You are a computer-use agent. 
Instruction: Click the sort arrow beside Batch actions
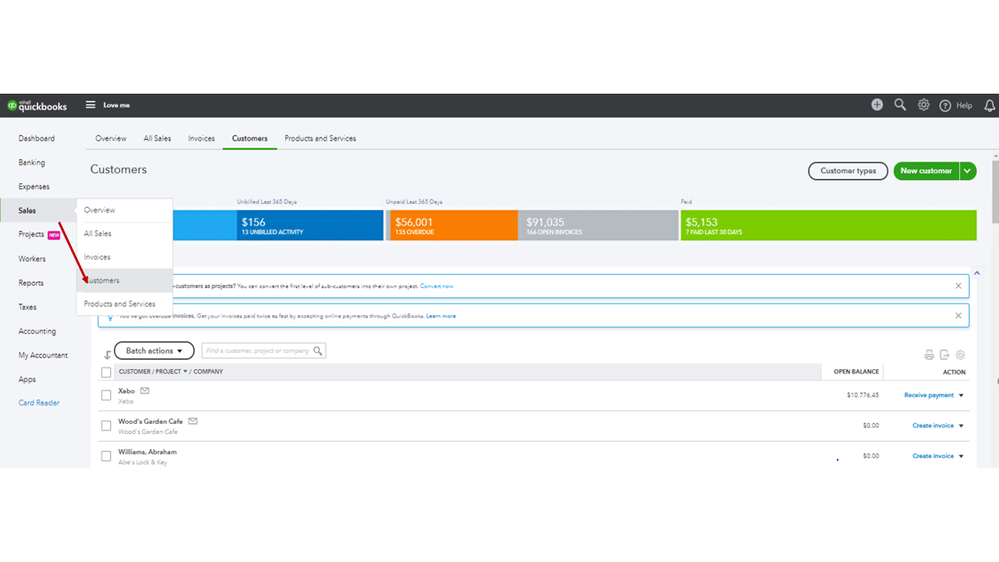coord(107,355)
